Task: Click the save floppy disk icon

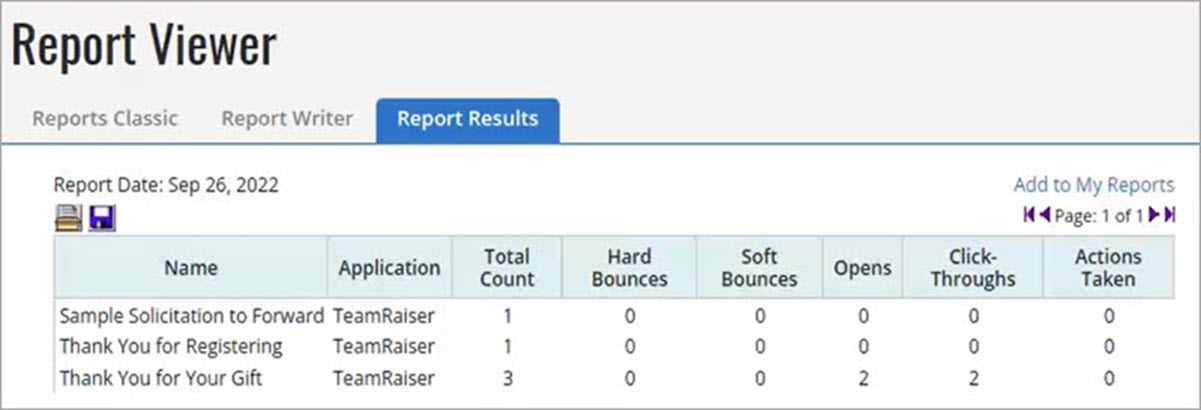Action: tap(102, 217)
